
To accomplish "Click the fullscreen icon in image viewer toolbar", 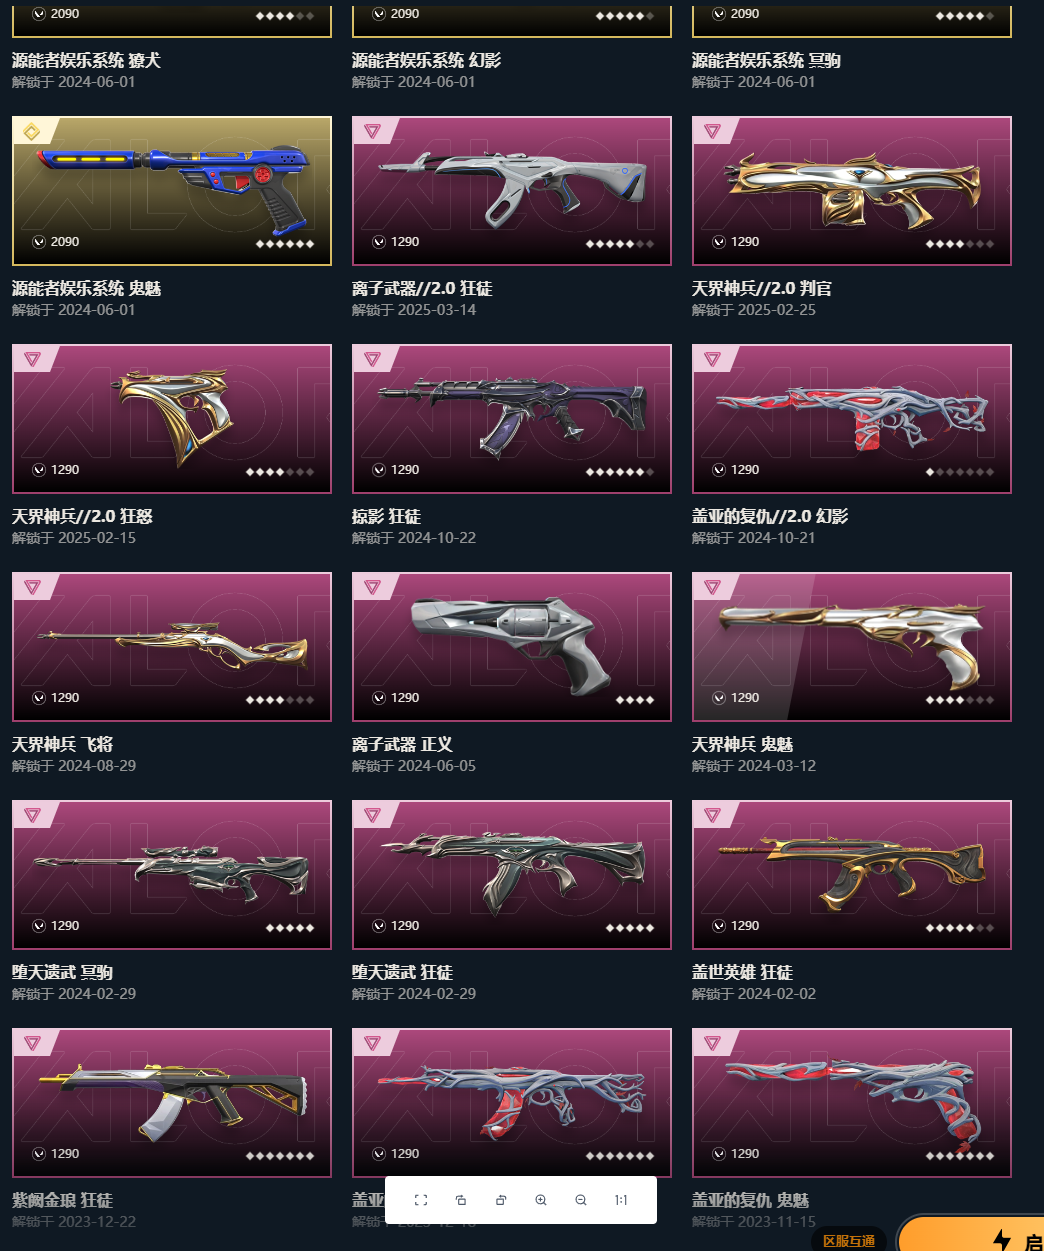I will click(x=421, y=1200).
